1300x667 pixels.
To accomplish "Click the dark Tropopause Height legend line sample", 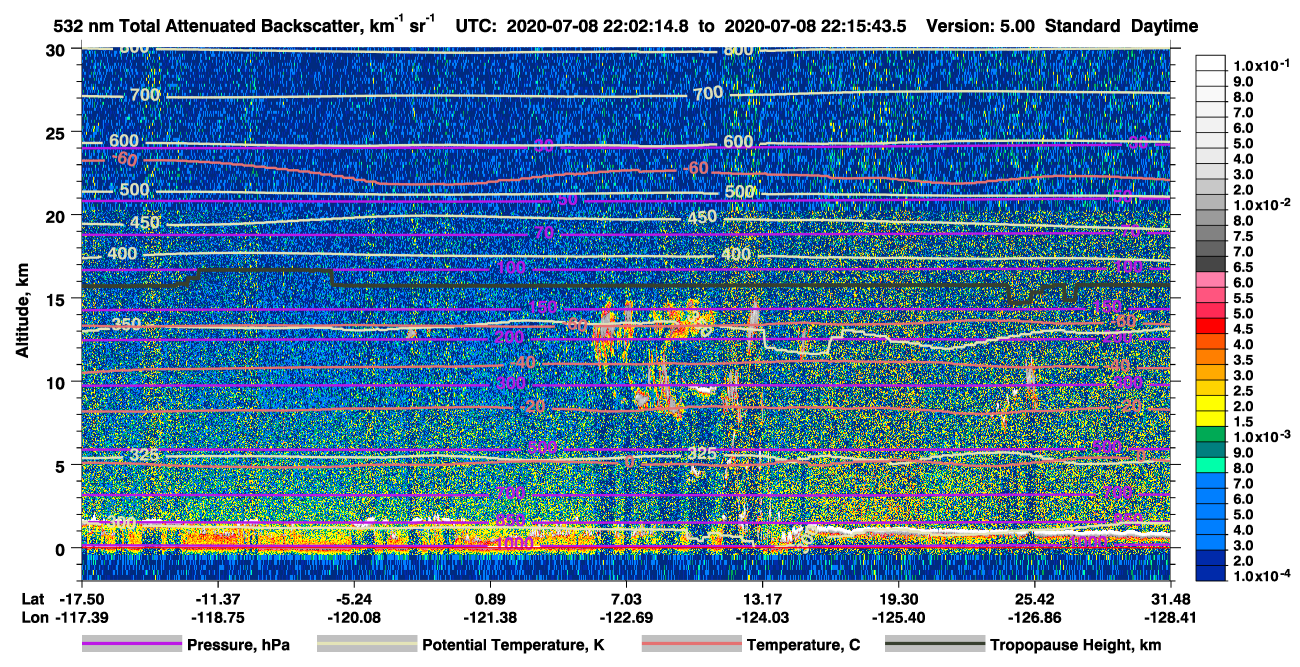I will 935,645.
